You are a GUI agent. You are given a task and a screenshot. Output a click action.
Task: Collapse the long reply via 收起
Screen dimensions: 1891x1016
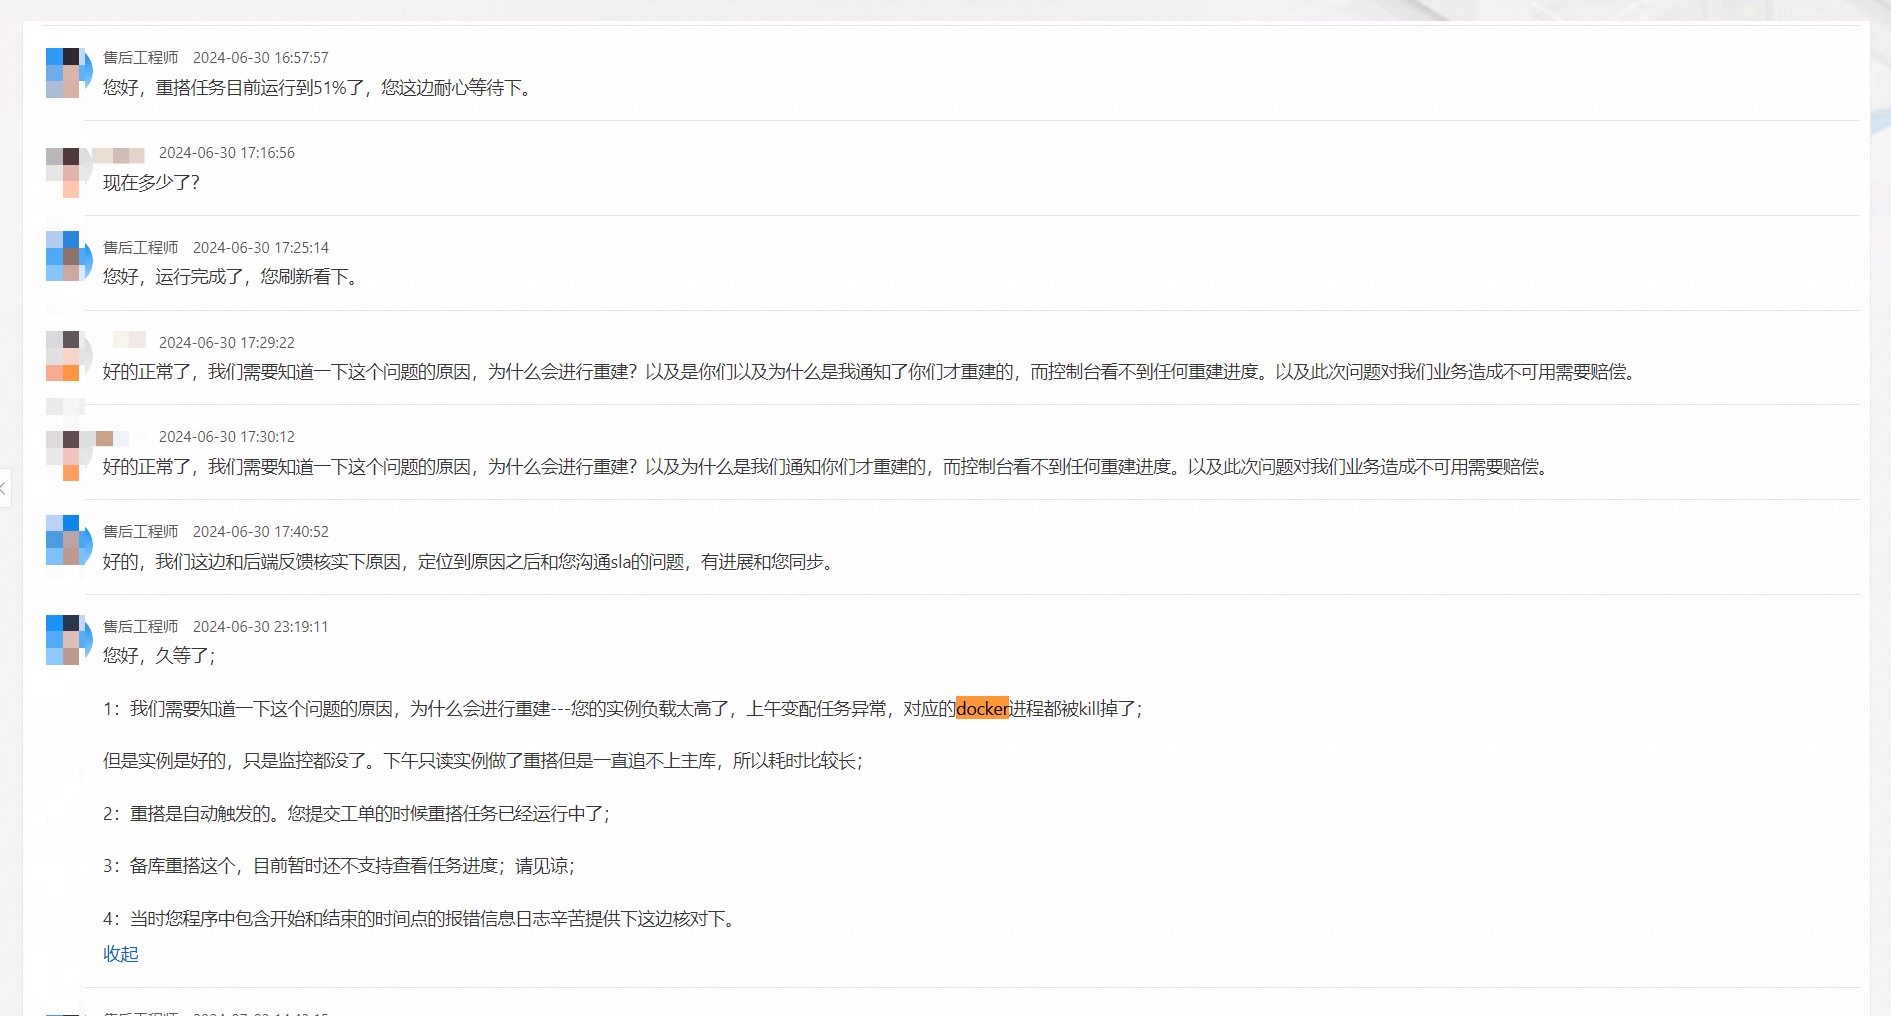click(x=120, y=954)
